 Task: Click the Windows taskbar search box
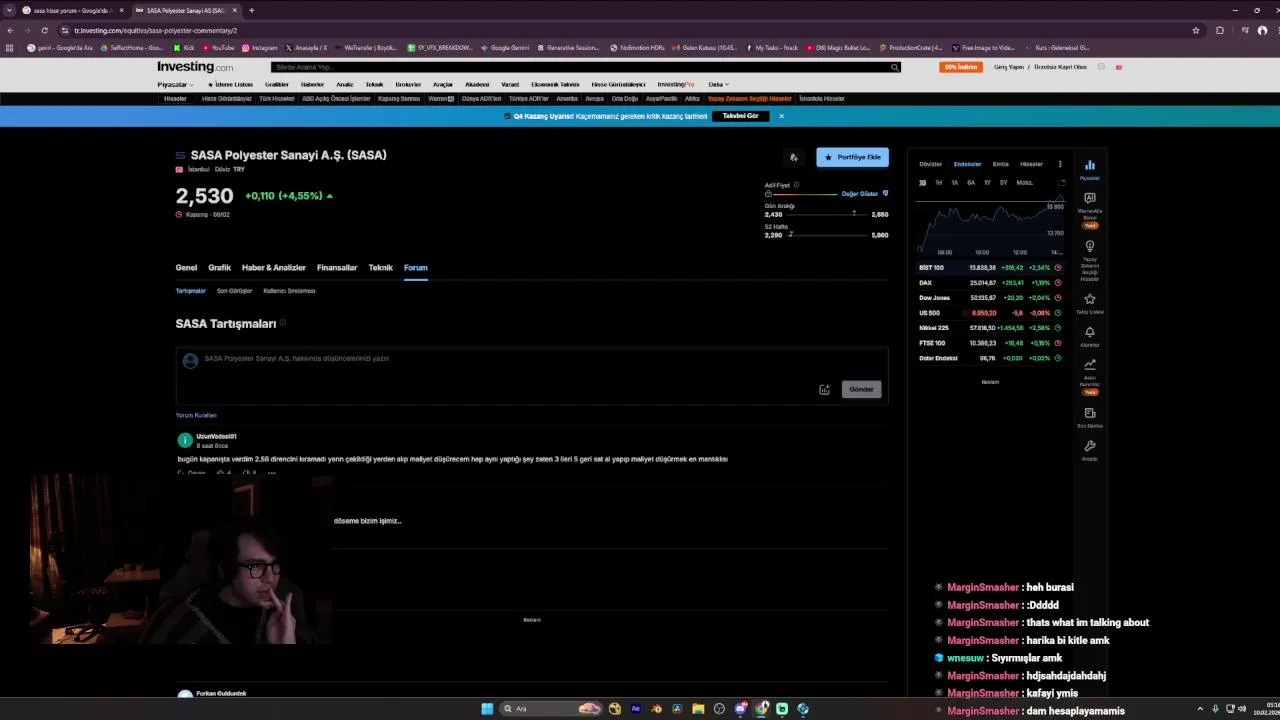click(550, 708)
